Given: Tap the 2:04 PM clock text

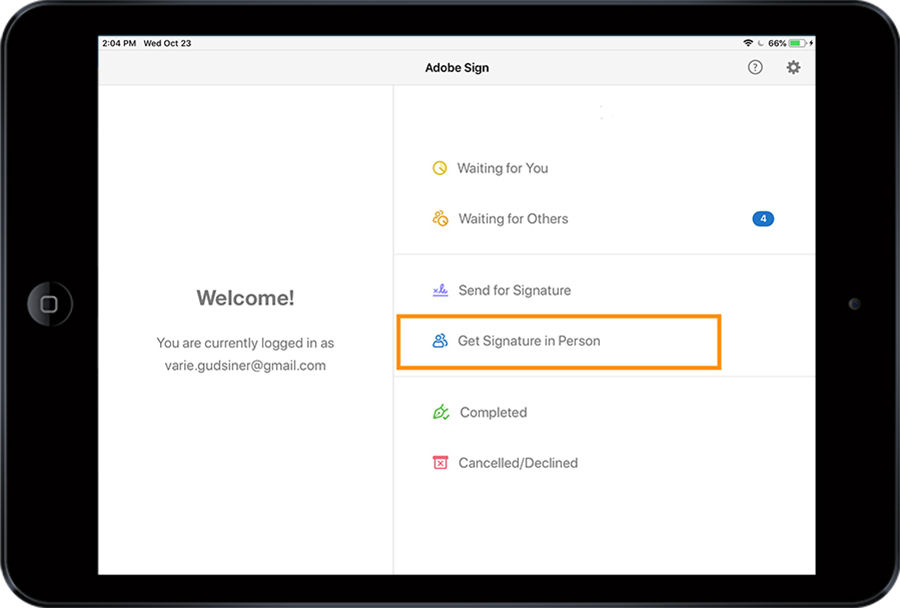Looking at the screenshot, I should click(119, 43).
